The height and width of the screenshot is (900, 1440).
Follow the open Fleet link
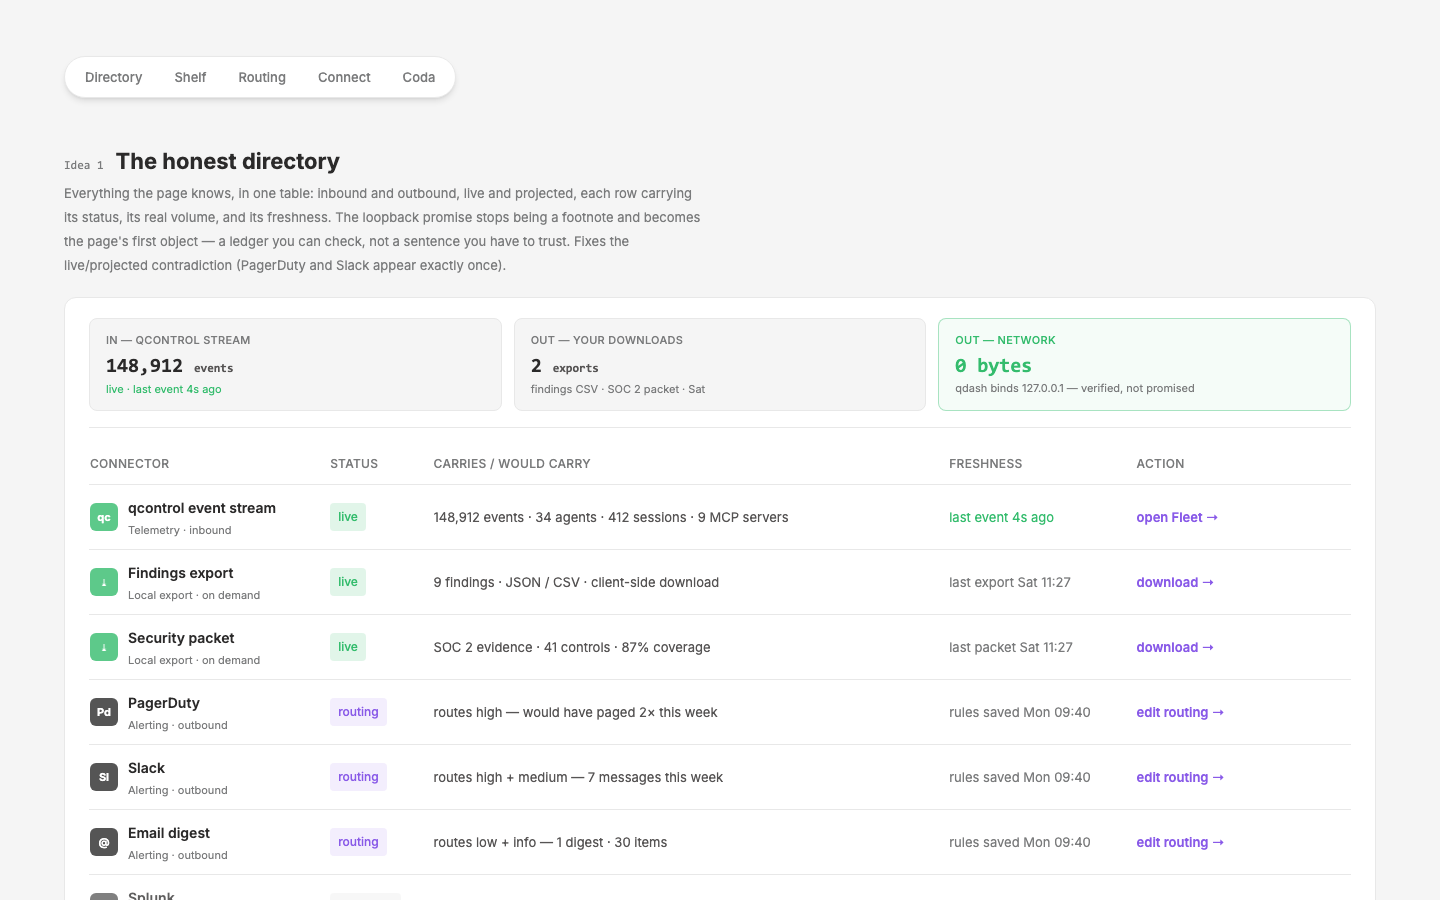[1177, 517]
